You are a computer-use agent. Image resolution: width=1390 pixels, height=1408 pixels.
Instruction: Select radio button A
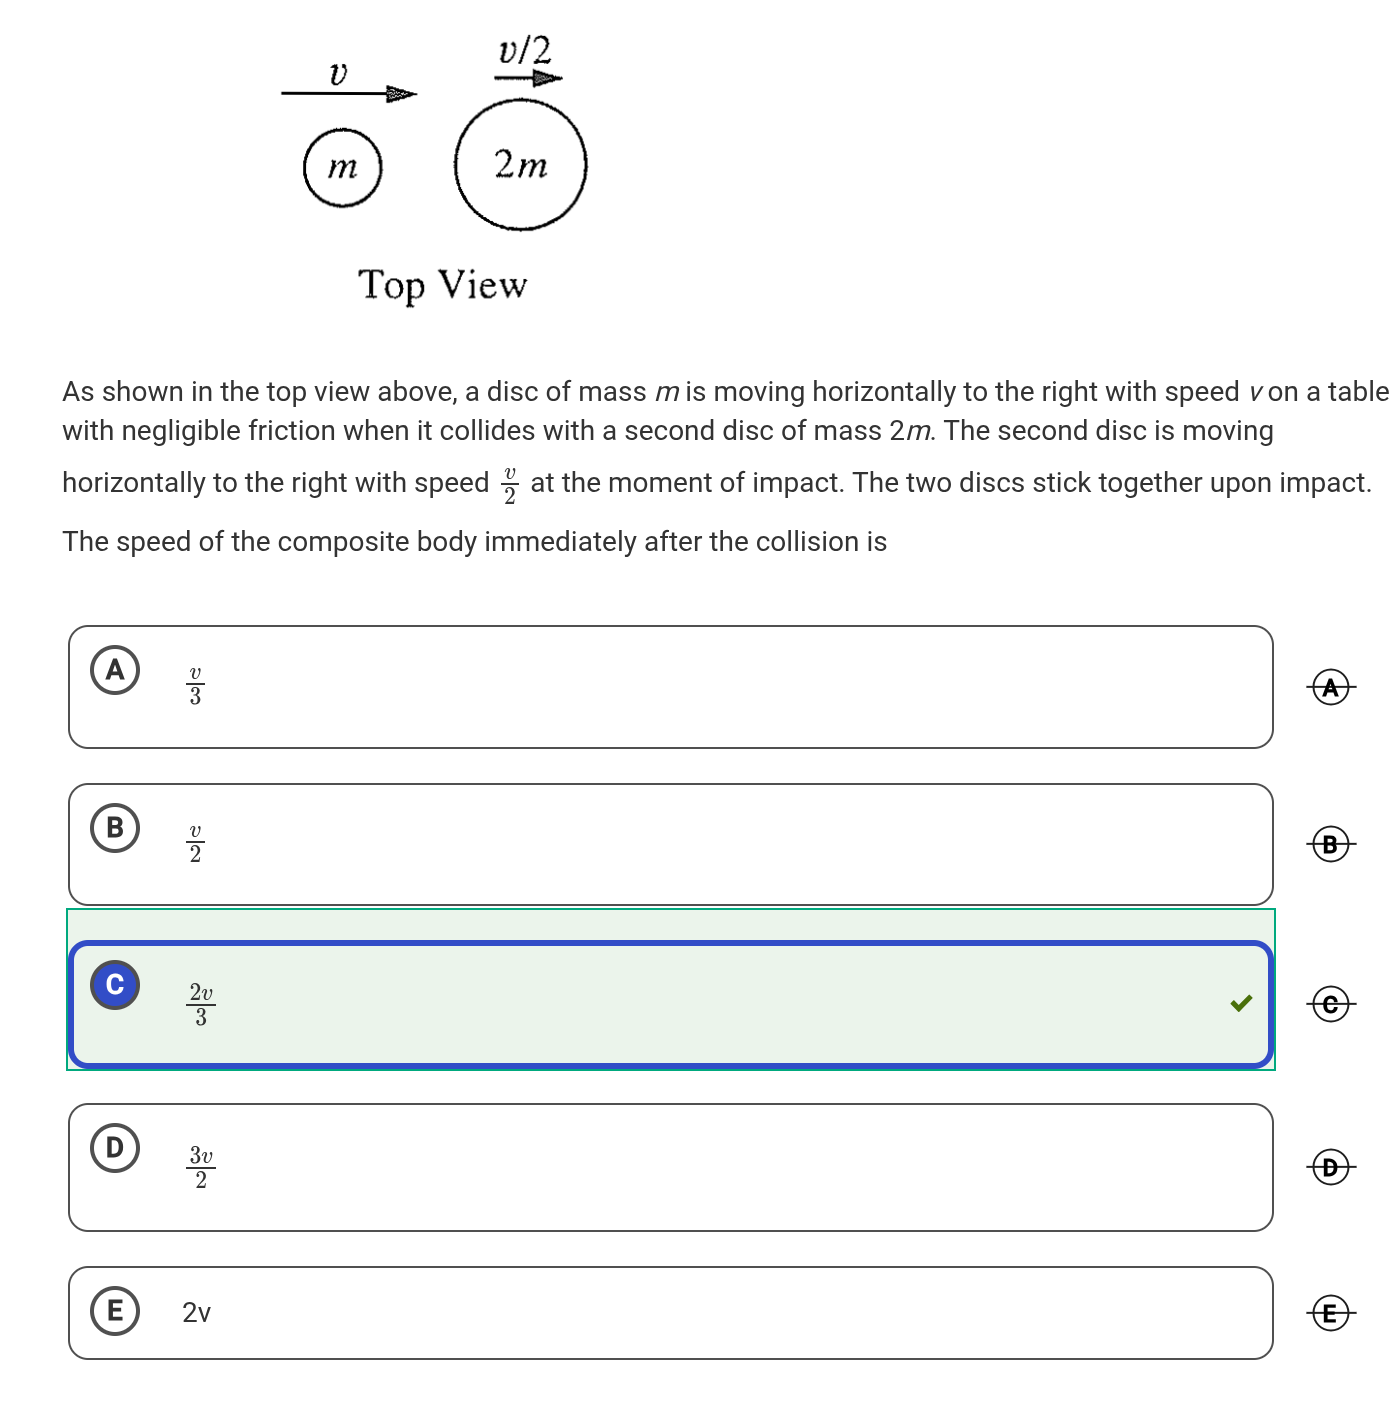115,670
